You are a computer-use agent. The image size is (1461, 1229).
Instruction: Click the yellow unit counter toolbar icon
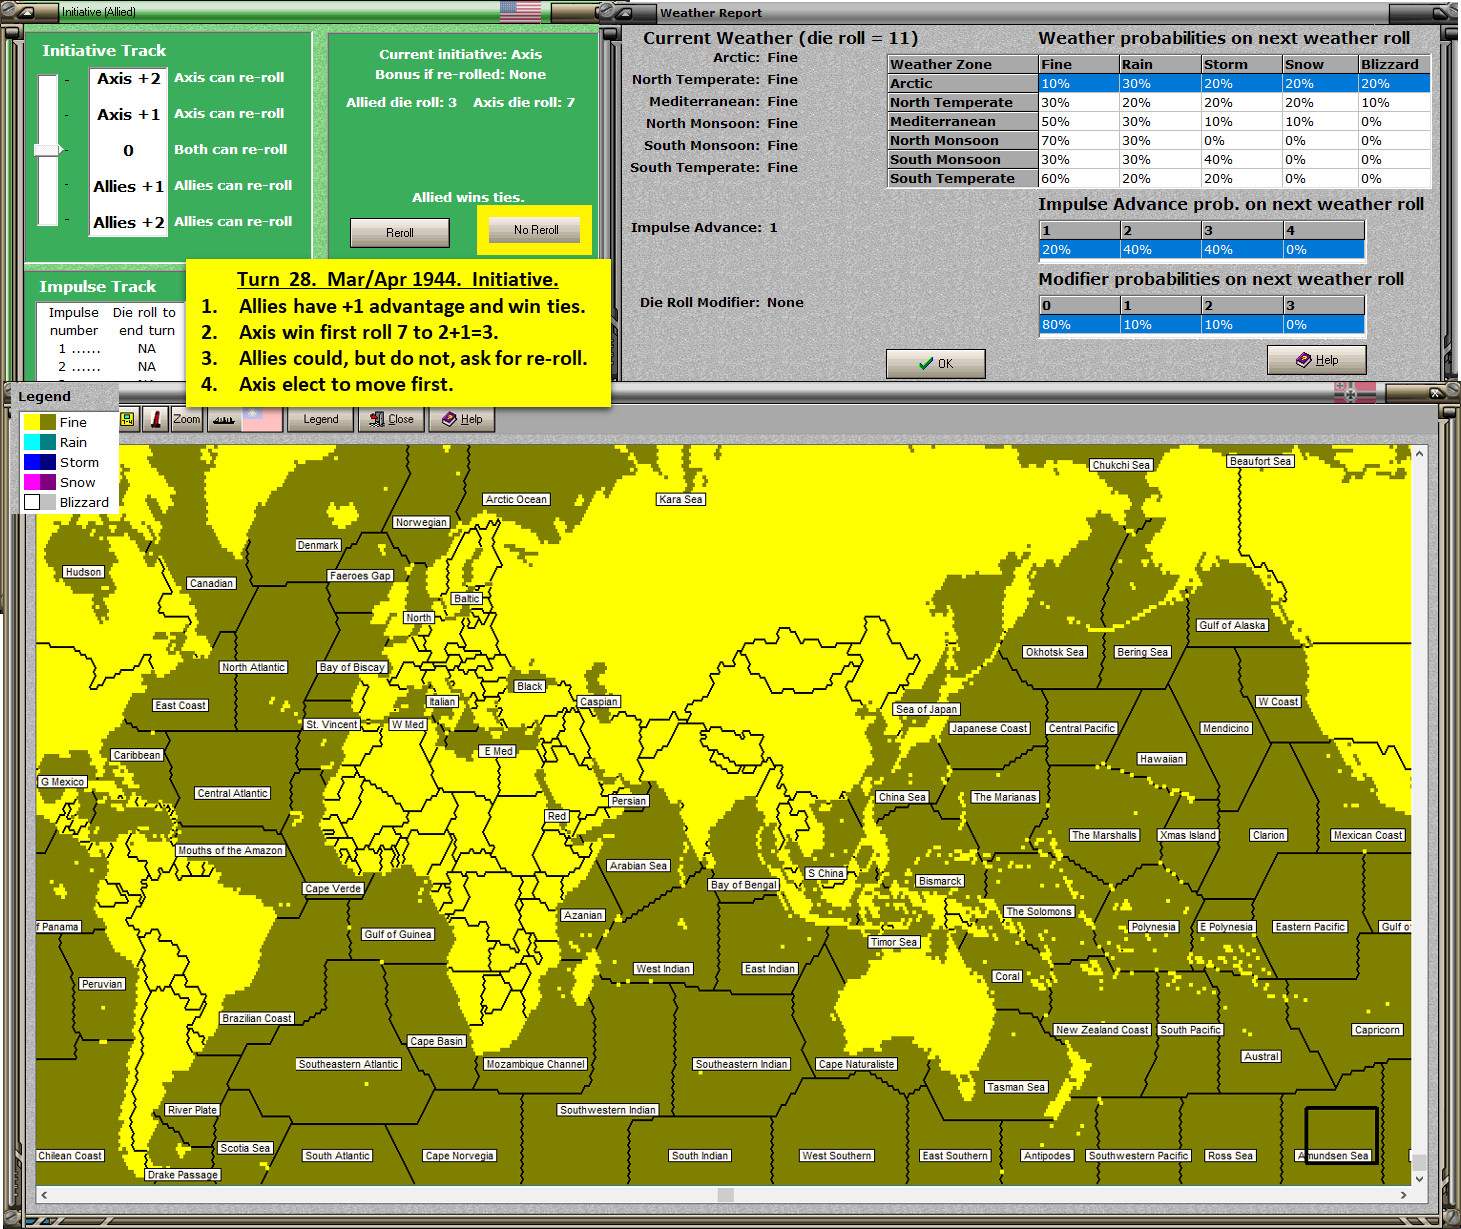pos(127,419)
